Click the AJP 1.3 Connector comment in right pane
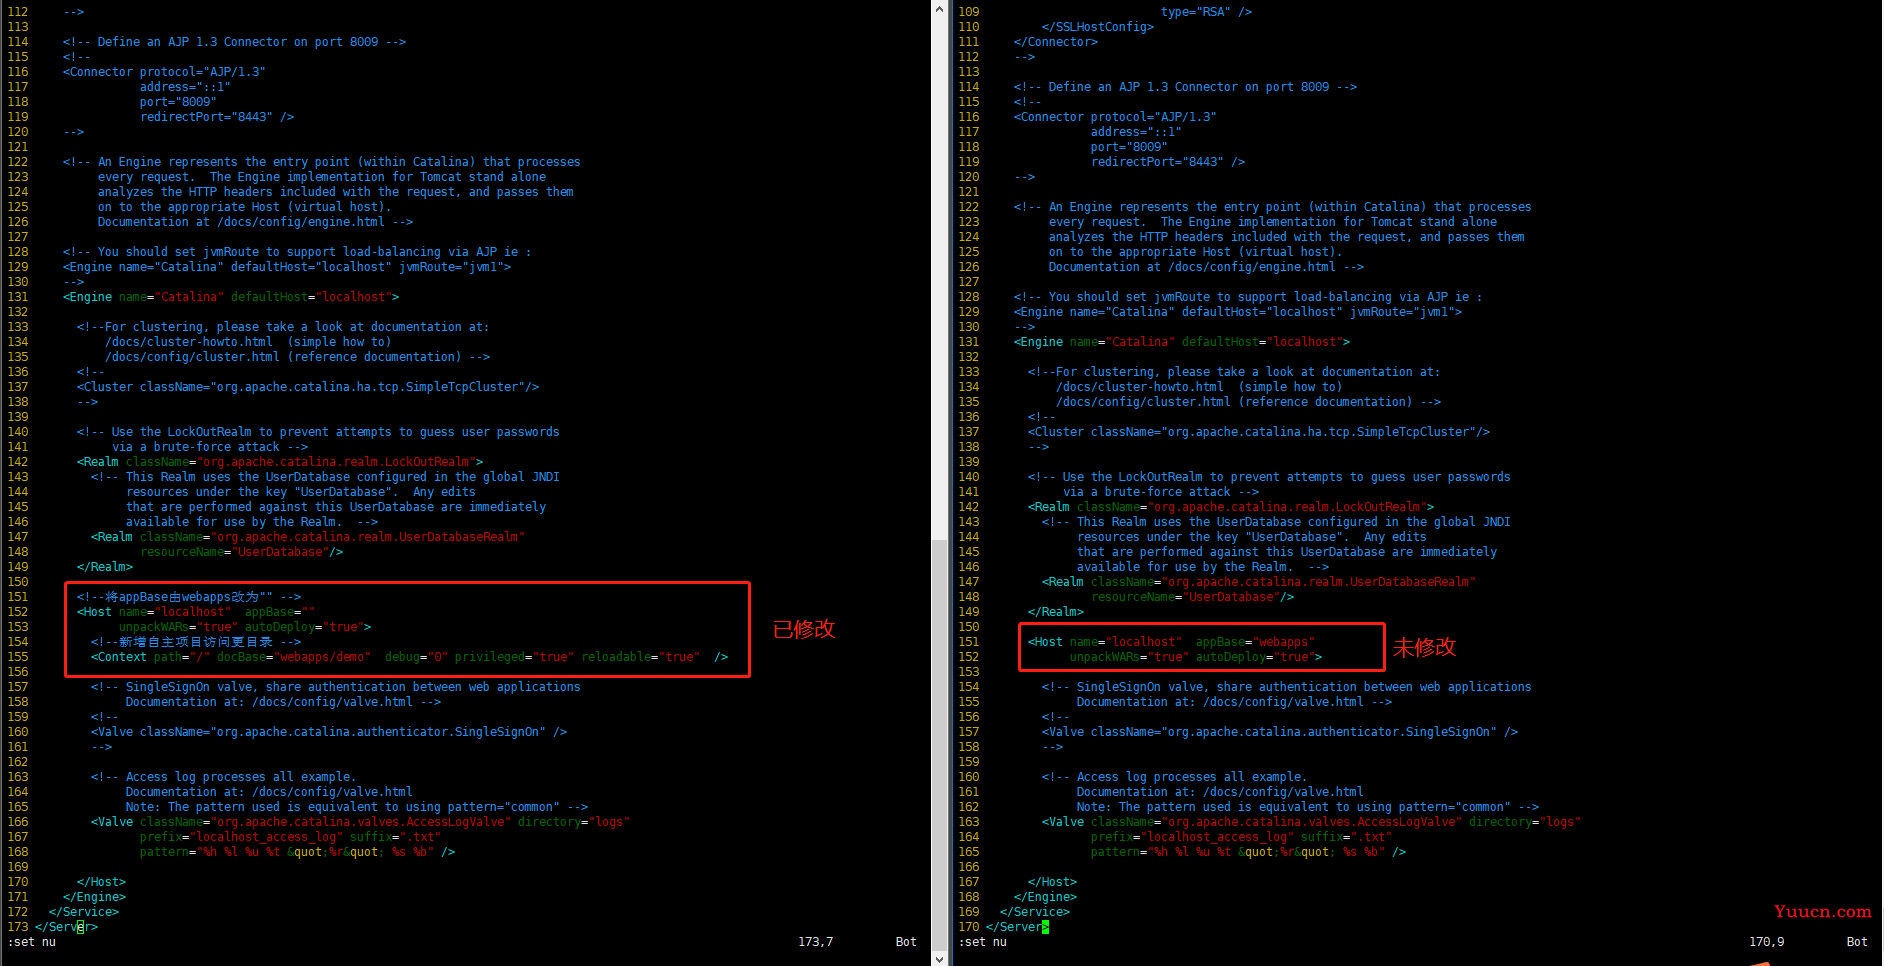The width and height of the screenshot is (1884, 966). pyautogui.click(x=1185, y=87)
